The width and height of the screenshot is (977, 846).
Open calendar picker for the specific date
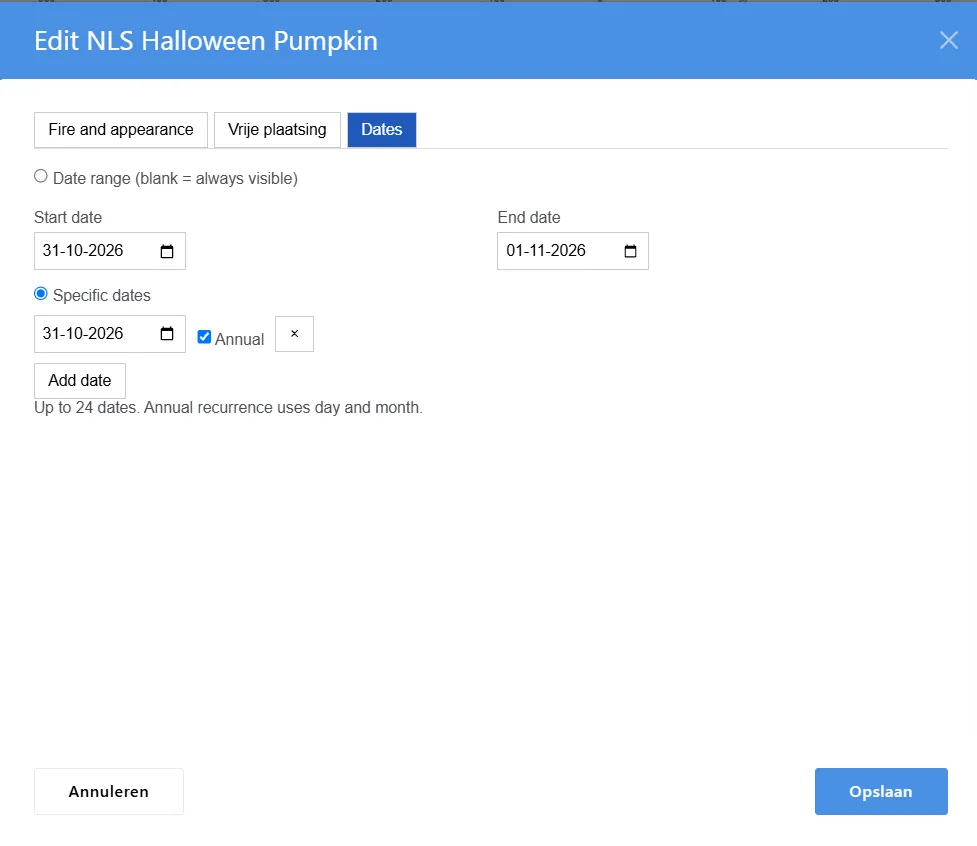(167, 334)
